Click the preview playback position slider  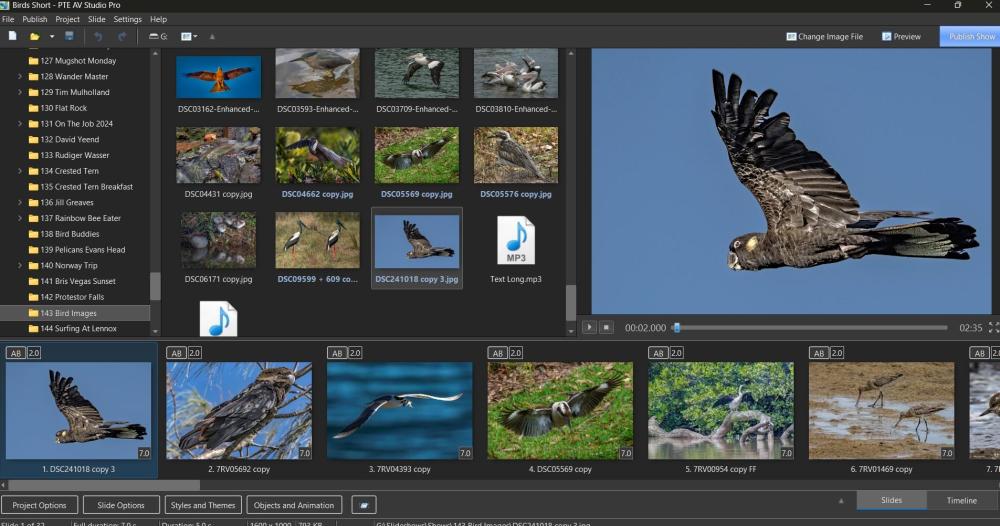click(677, 327)
